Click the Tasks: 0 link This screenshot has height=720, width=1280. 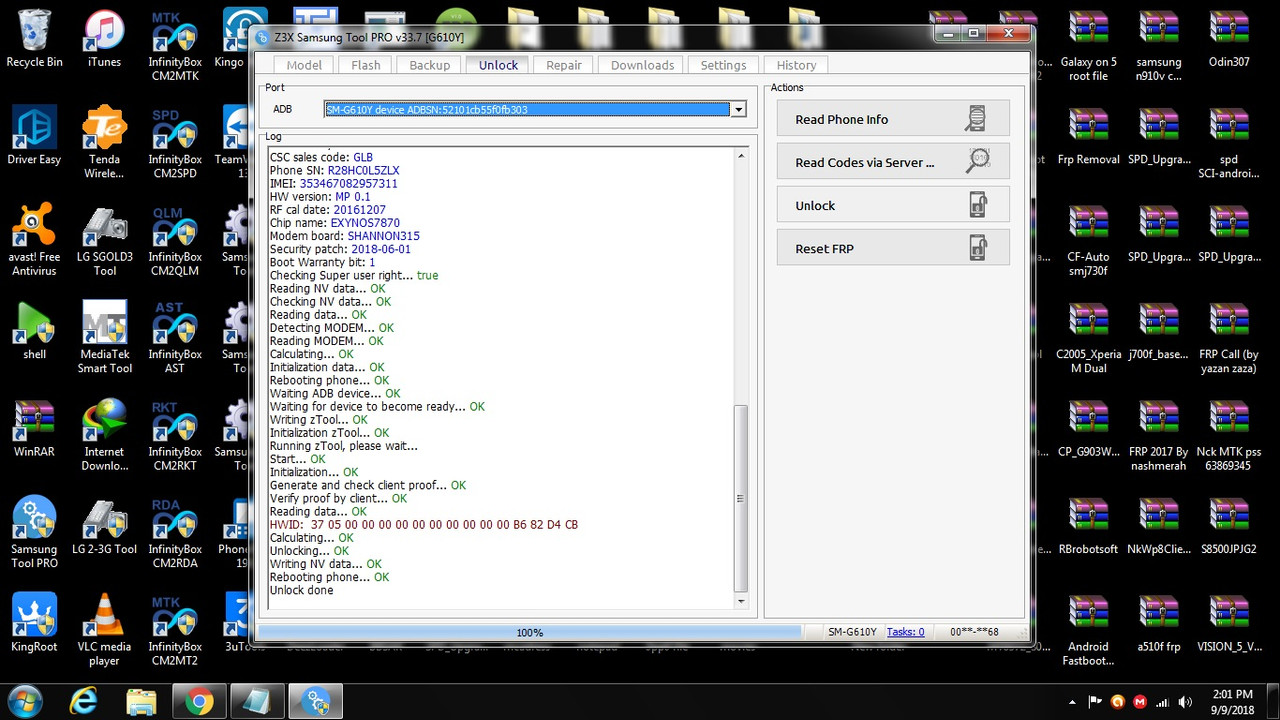pyautogui.click(x=905, y=632)
